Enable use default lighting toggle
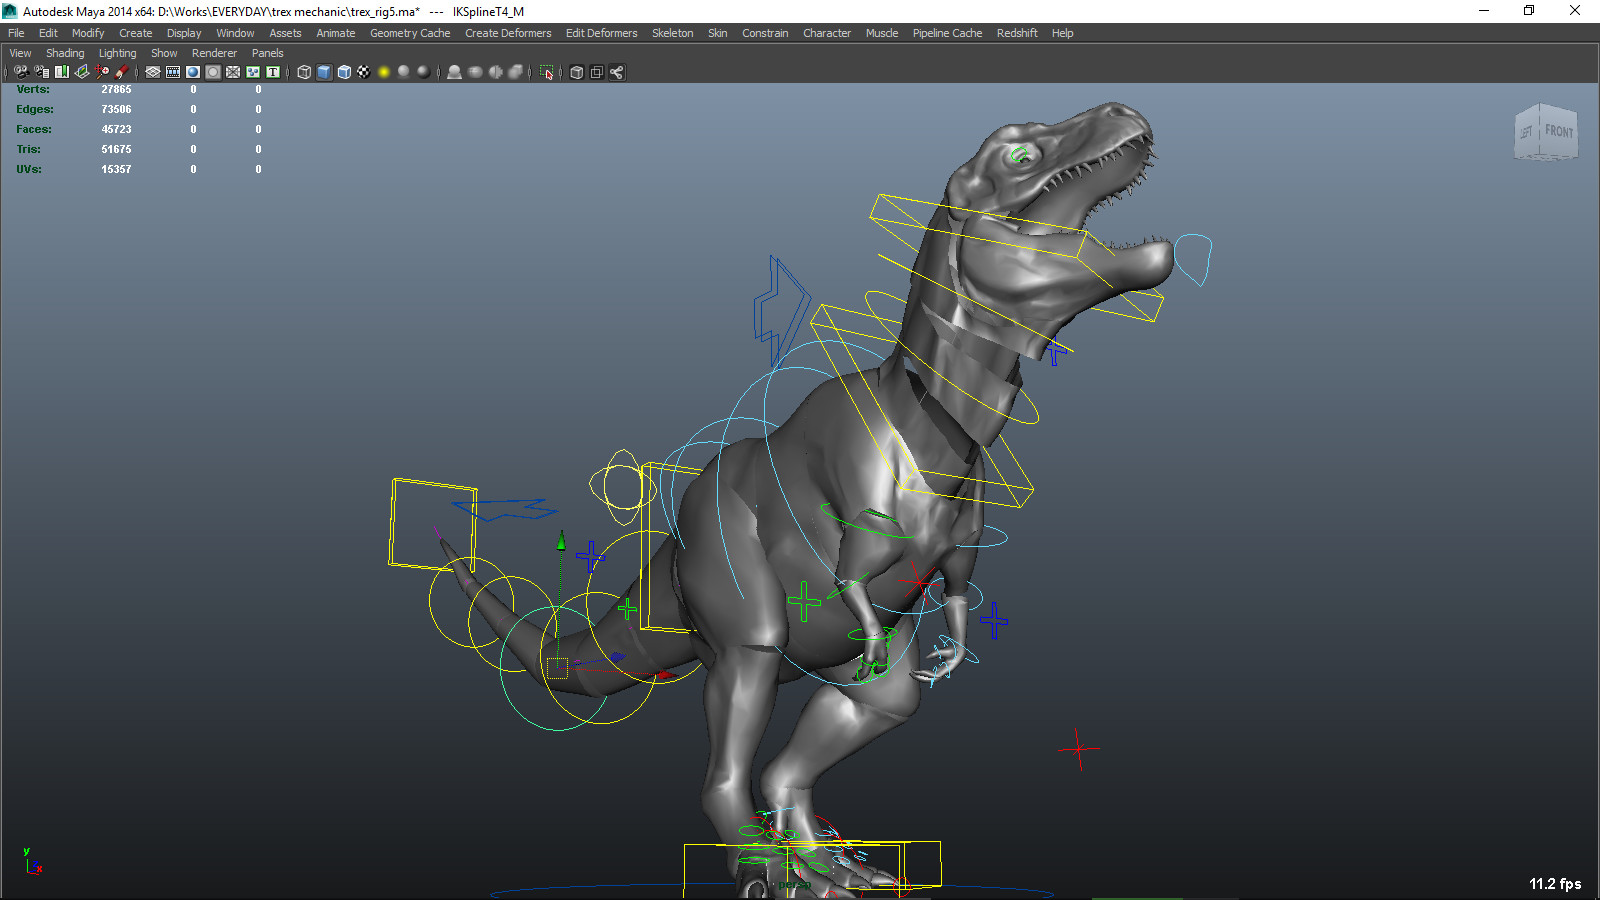 [x=384, y=71]
